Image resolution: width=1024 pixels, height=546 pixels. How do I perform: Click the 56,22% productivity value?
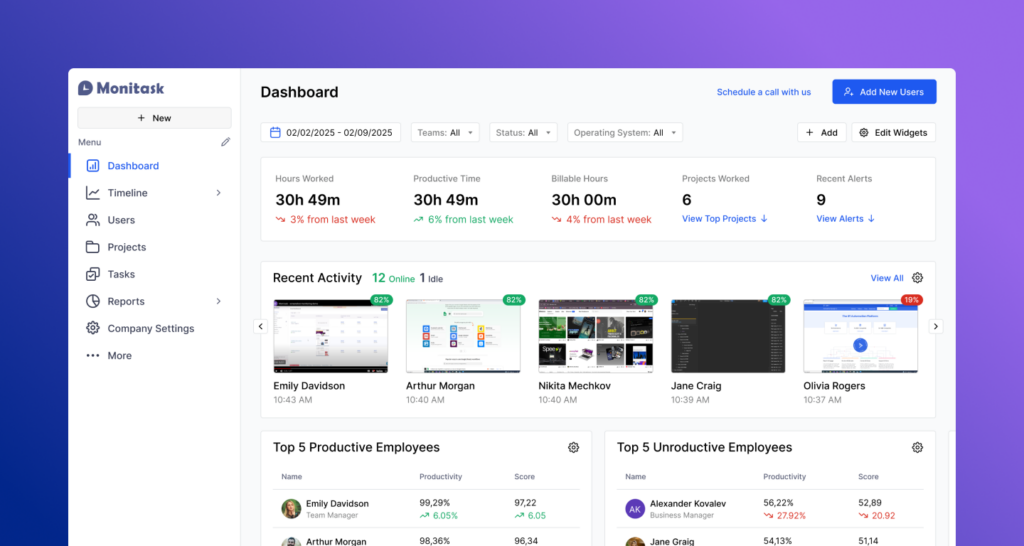pos(778,503)
